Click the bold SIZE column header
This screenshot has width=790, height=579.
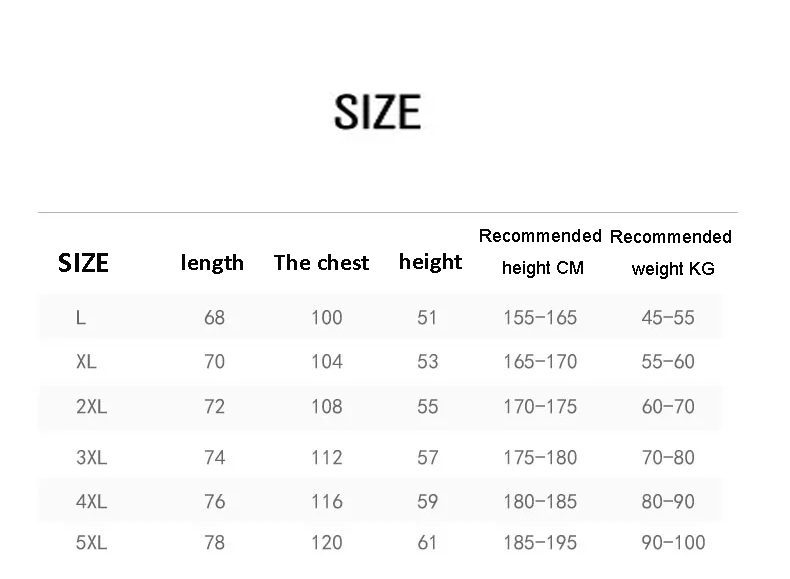(83, 263)
